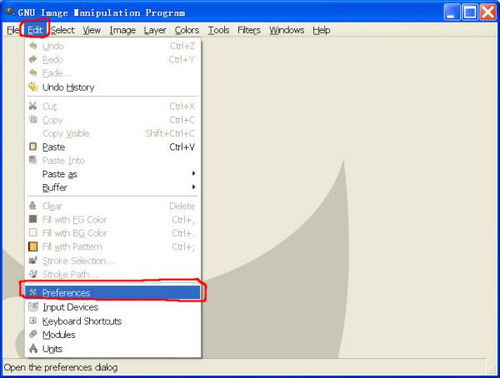Click the Units icon
The image size is (500, 378).
pyautogui.click(x=33, y=349)
